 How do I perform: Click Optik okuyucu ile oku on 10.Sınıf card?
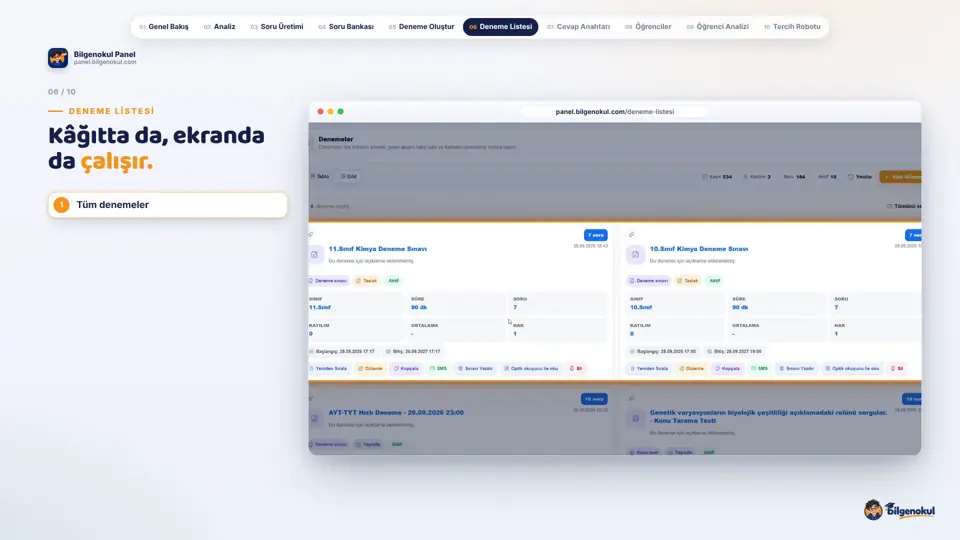pos(852,369)
